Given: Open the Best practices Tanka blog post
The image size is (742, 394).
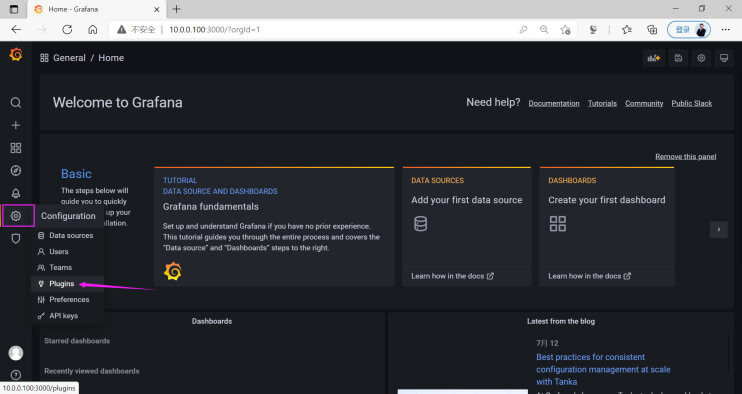Looking at the screenshot, I should pyautogui.click(x=603, y=369).
